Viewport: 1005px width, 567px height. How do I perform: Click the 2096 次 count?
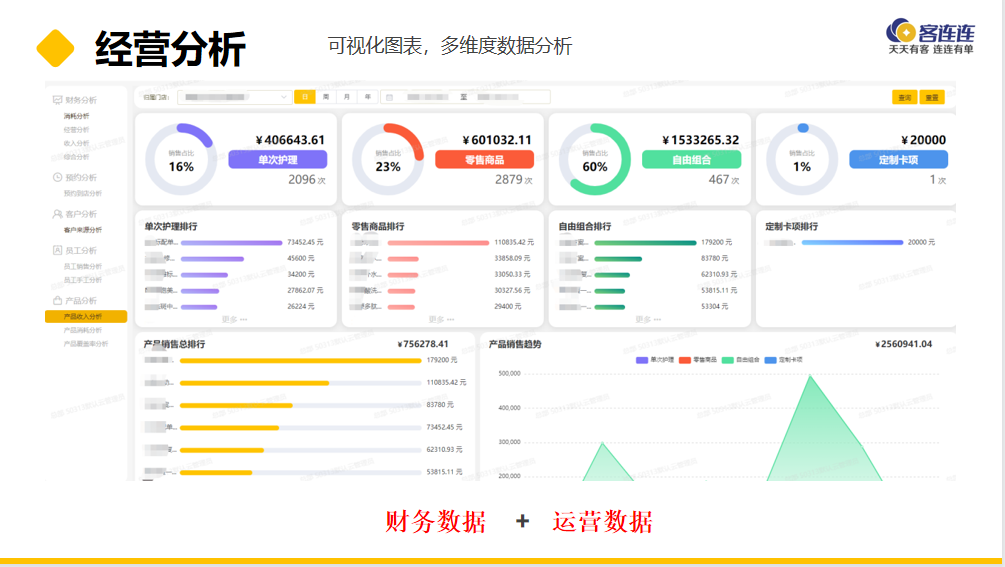click(x=307, y=180)
